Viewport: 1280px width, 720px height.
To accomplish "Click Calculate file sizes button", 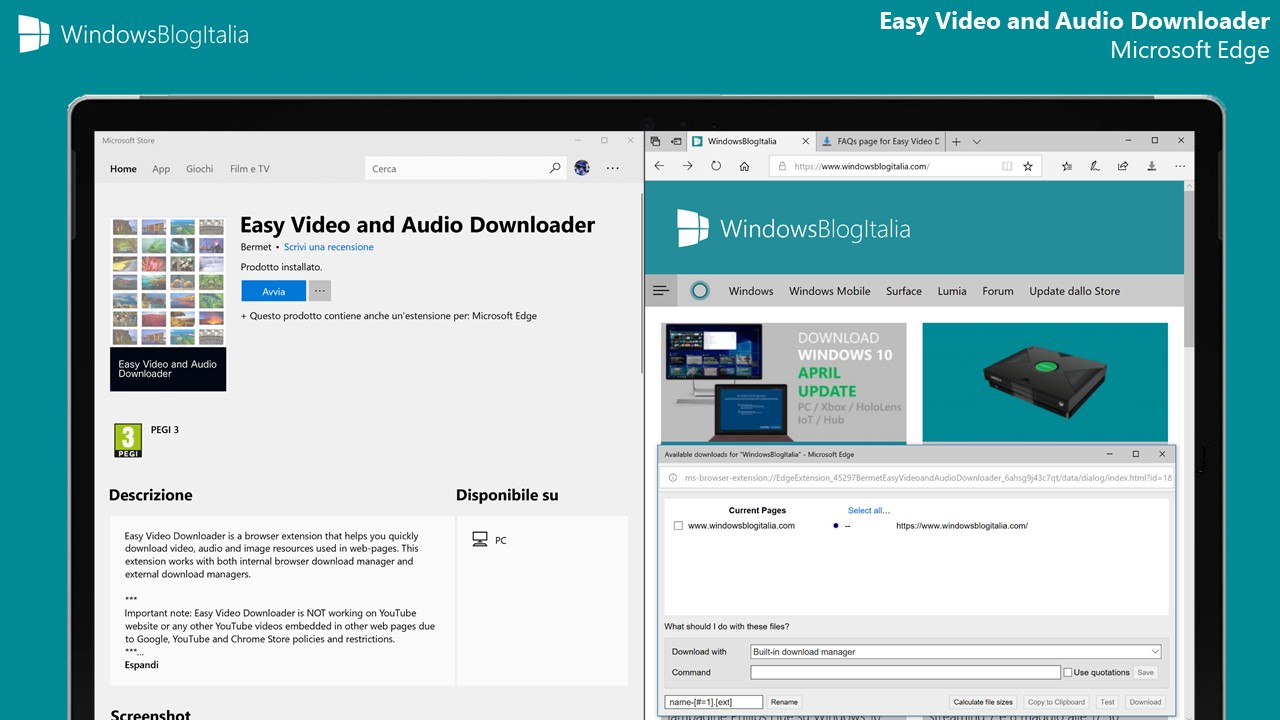I will 983,702.
